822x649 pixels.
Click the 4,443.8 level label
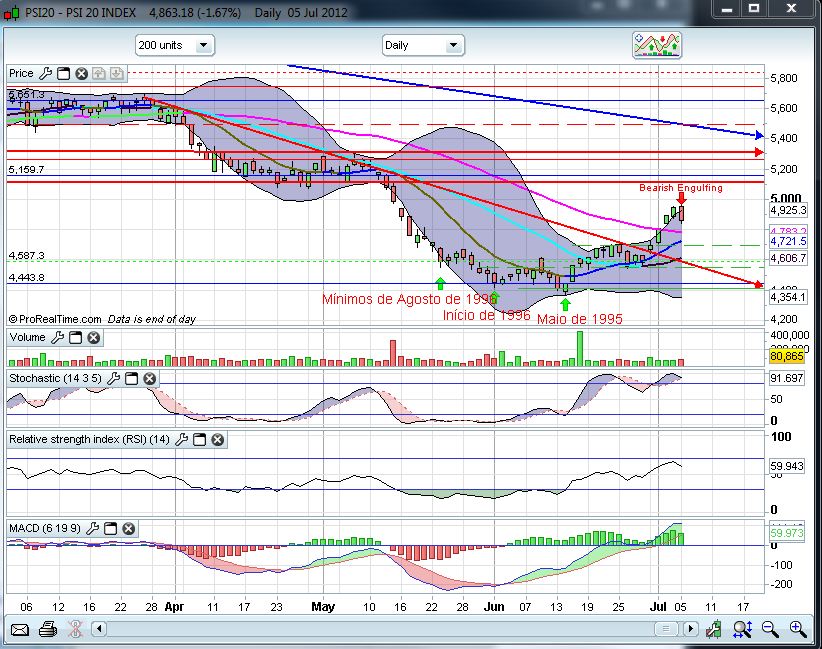click(x=26, y=278)
